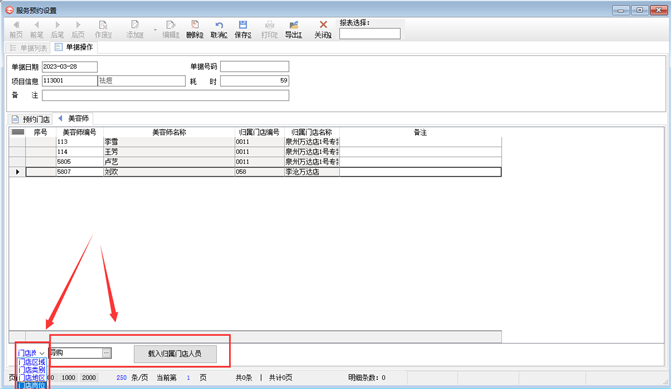Viewport: 671px width, 389px height.
Task: Click the cancel/undo (取消) toolbar icon
Action: pos(219,25)
